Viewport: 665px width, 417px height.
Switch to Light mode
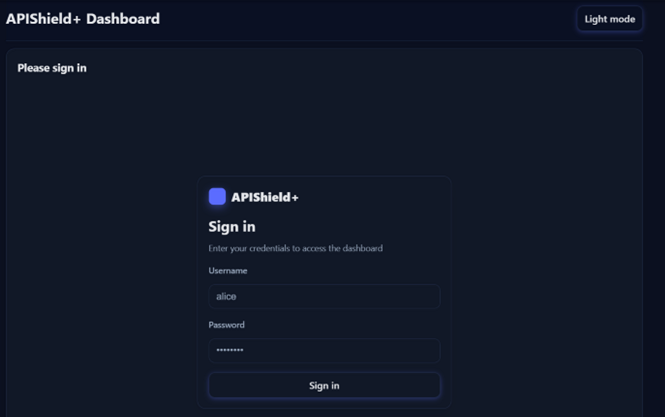[609, 19]
